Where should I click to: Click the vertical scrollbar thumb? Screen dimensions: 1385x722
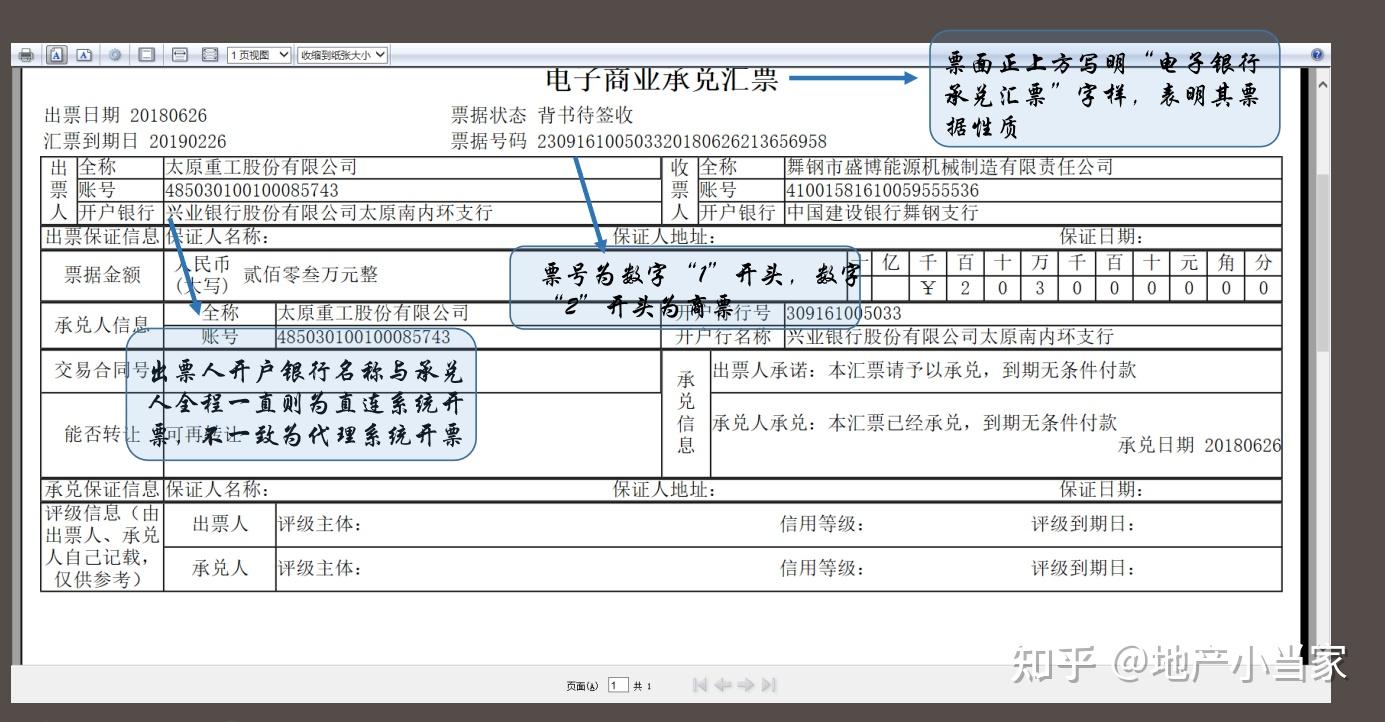1322,262
